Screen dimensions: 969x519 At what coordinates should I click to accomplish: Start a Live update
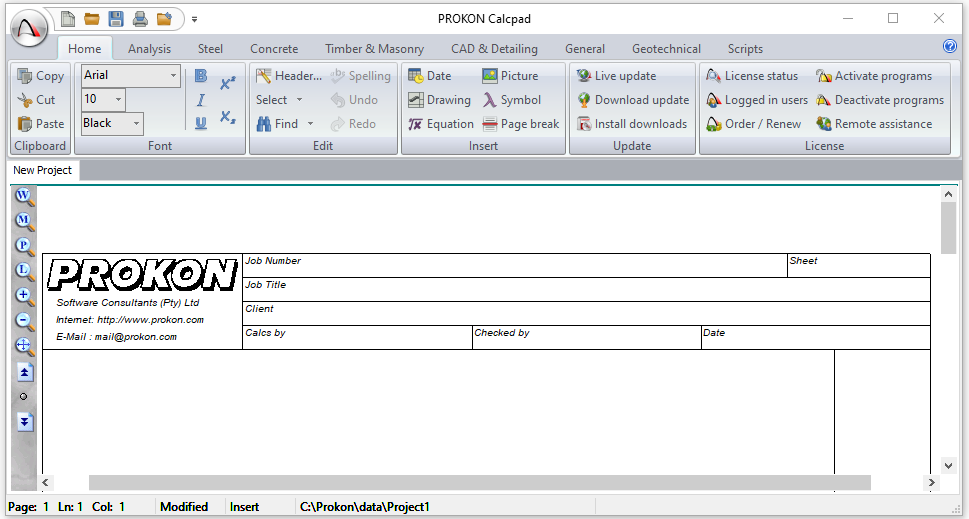[x=616, y=76]
